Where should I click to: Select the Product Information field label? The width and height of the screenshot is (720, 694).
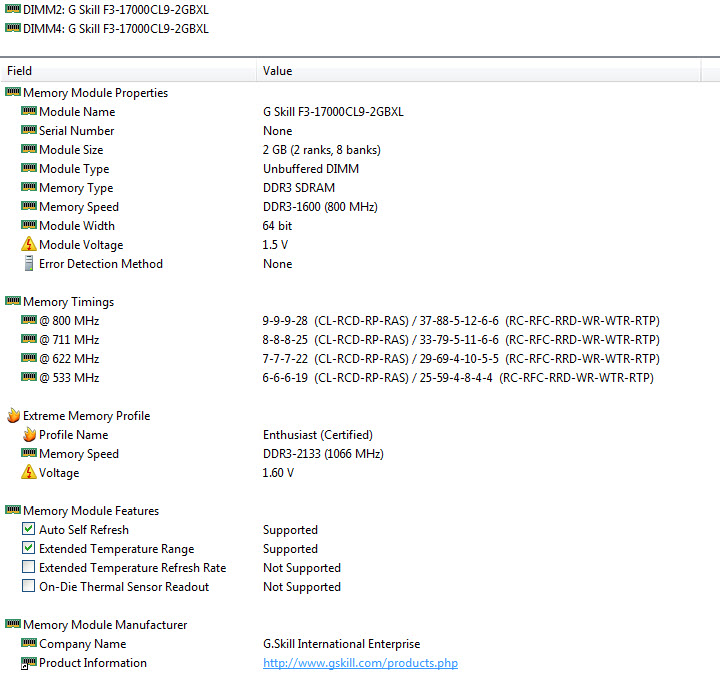click(93, 663)
